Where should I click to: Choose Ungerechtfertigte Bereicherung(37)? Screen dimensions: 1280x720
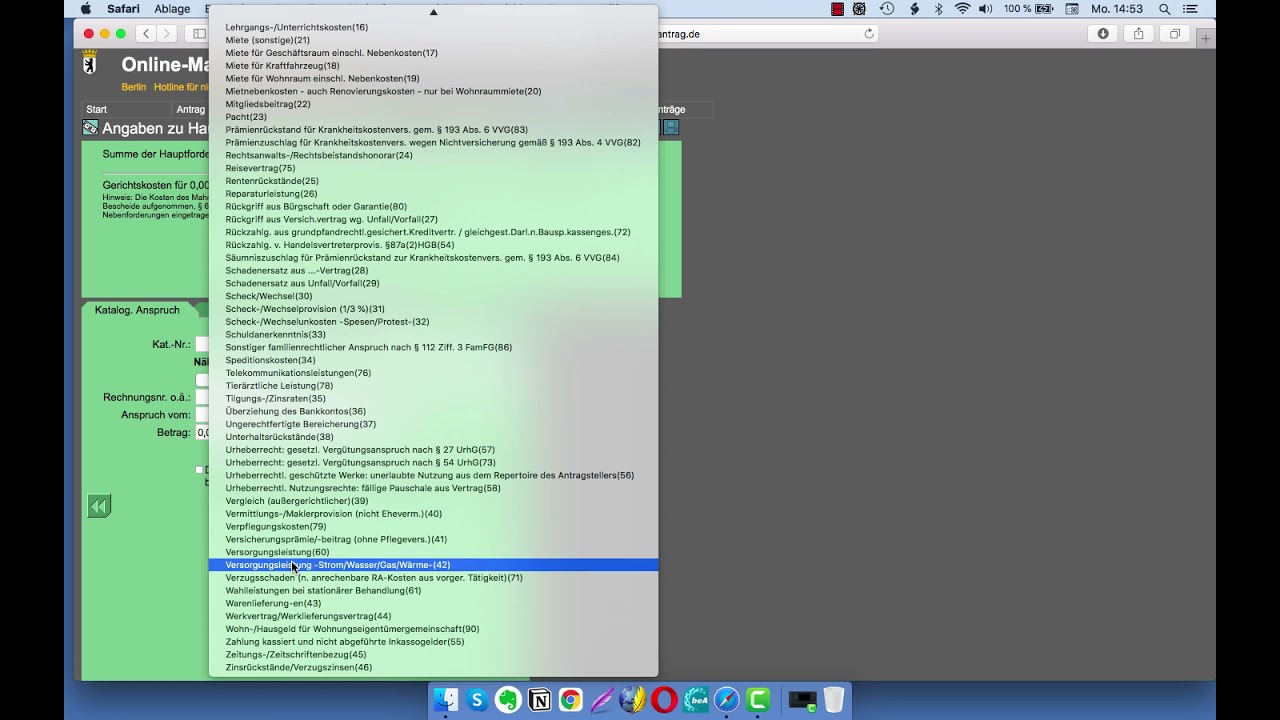click(433, 424)
